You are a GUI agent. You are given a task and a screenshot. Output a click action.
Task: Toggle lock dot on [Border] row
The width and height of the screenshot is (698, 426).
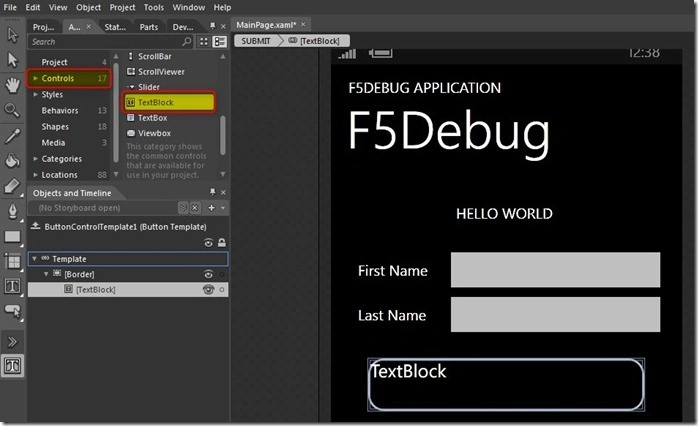point(222,275)
